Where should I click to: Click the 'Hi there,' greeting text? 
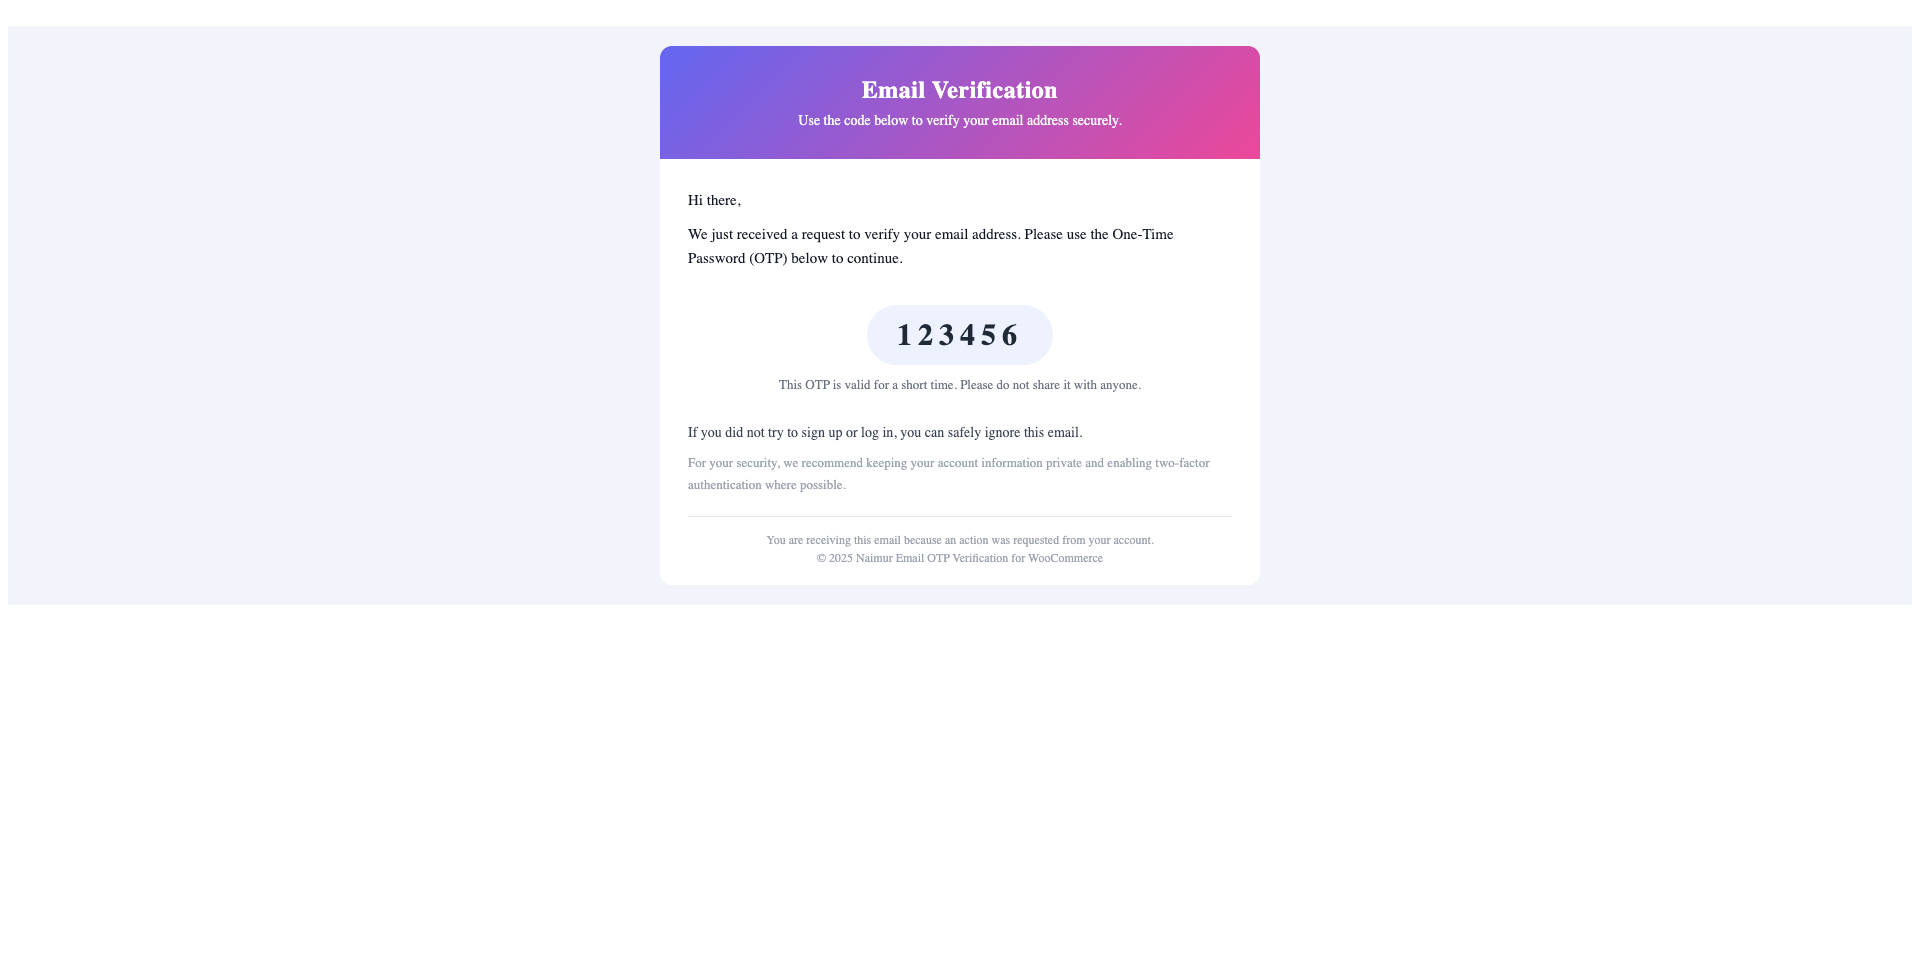714,201
